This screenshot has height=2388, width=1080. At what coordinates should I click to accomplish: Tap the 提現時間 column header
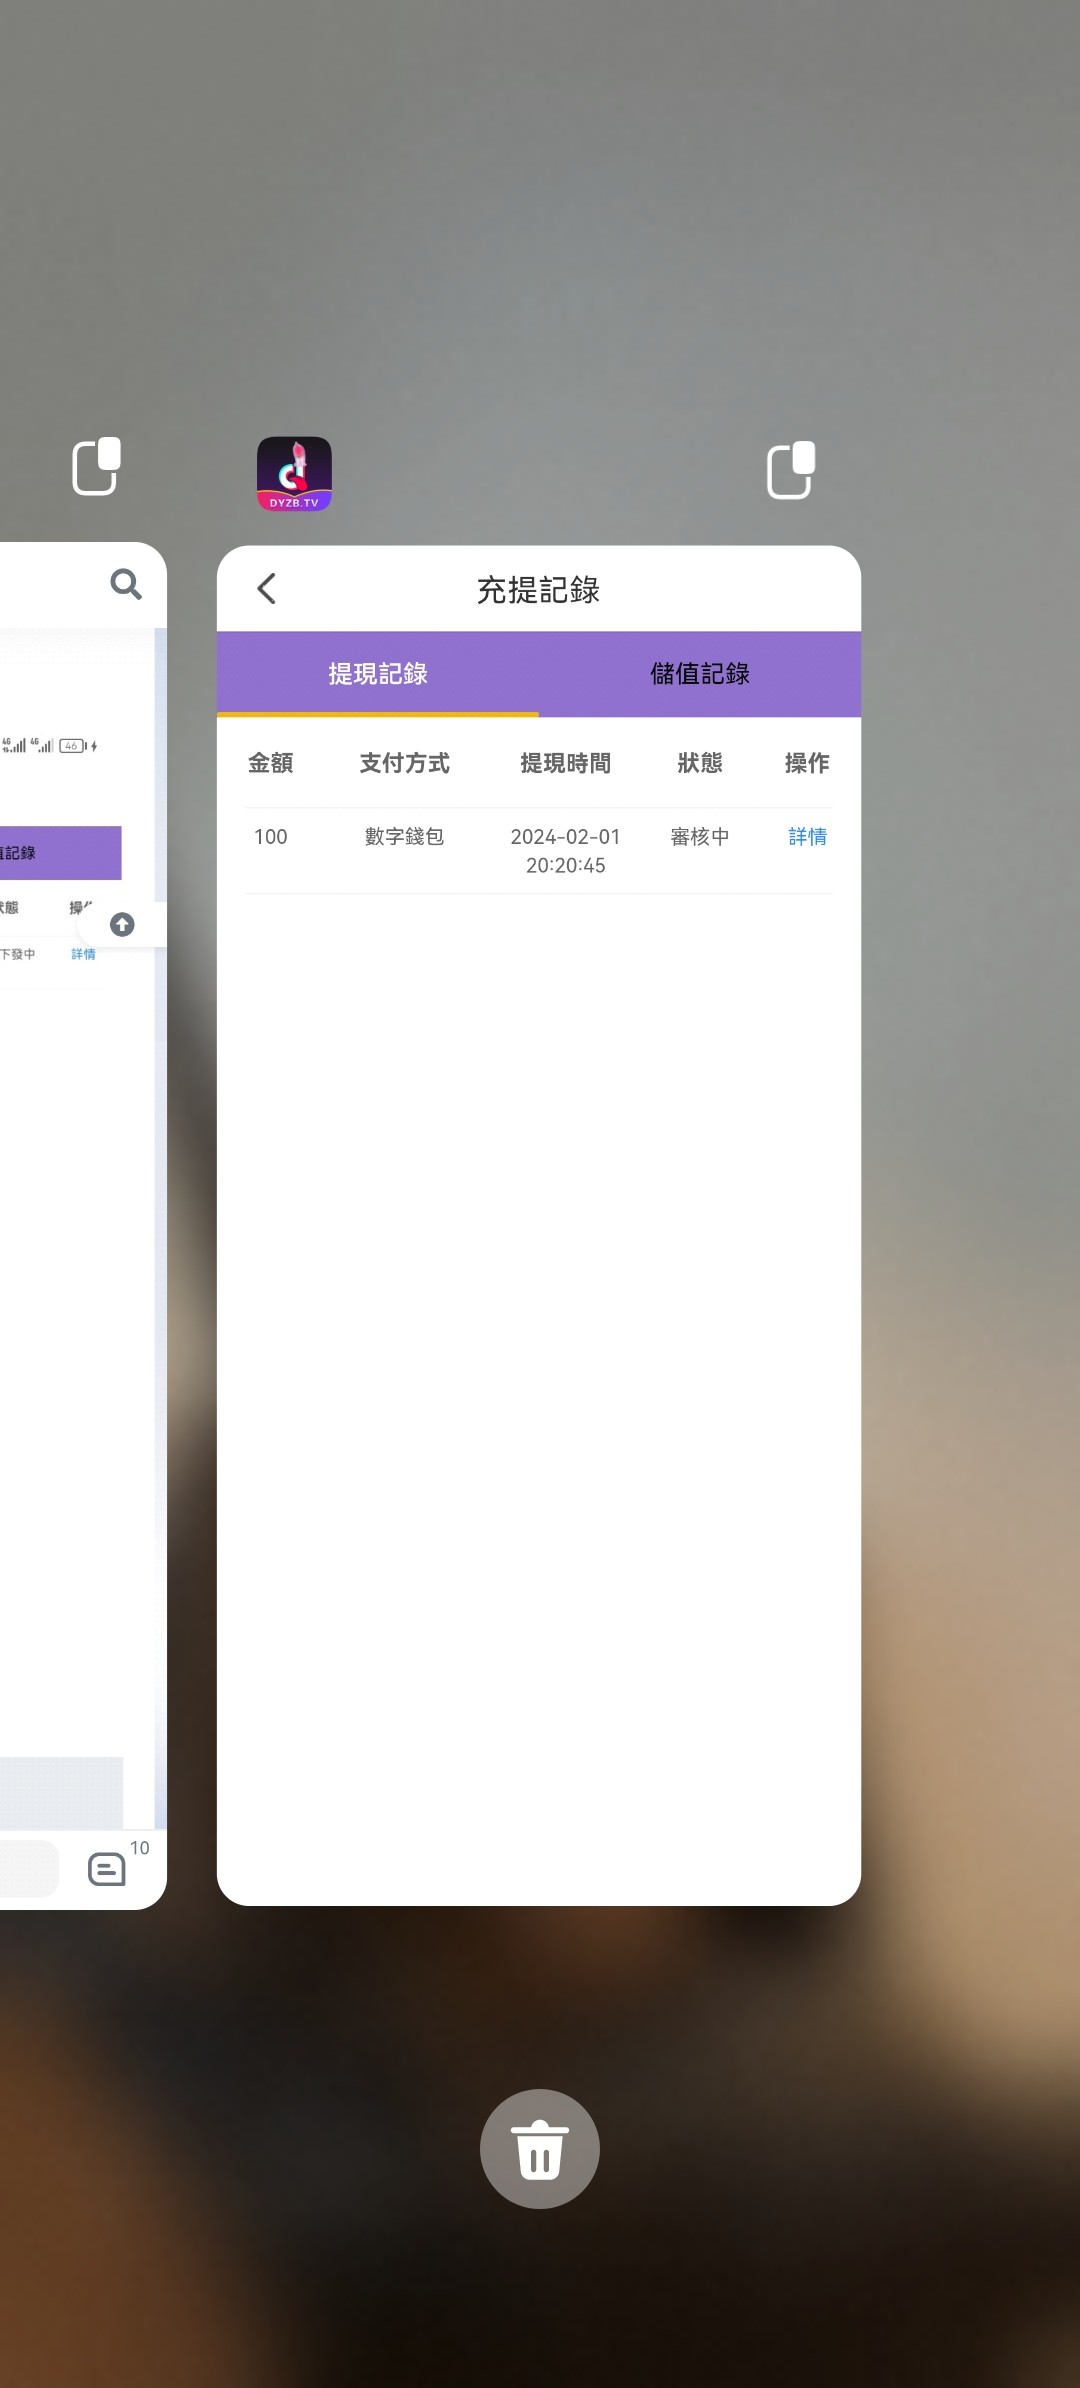[566, 763]
